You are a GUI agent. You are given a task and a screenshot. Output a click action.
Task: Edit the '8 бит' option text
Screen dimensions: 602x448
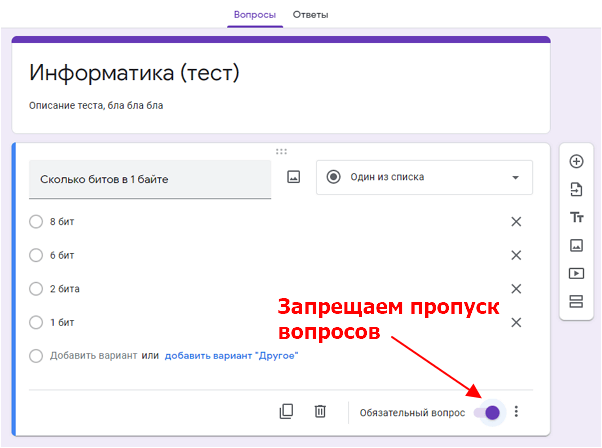(62, 222)
